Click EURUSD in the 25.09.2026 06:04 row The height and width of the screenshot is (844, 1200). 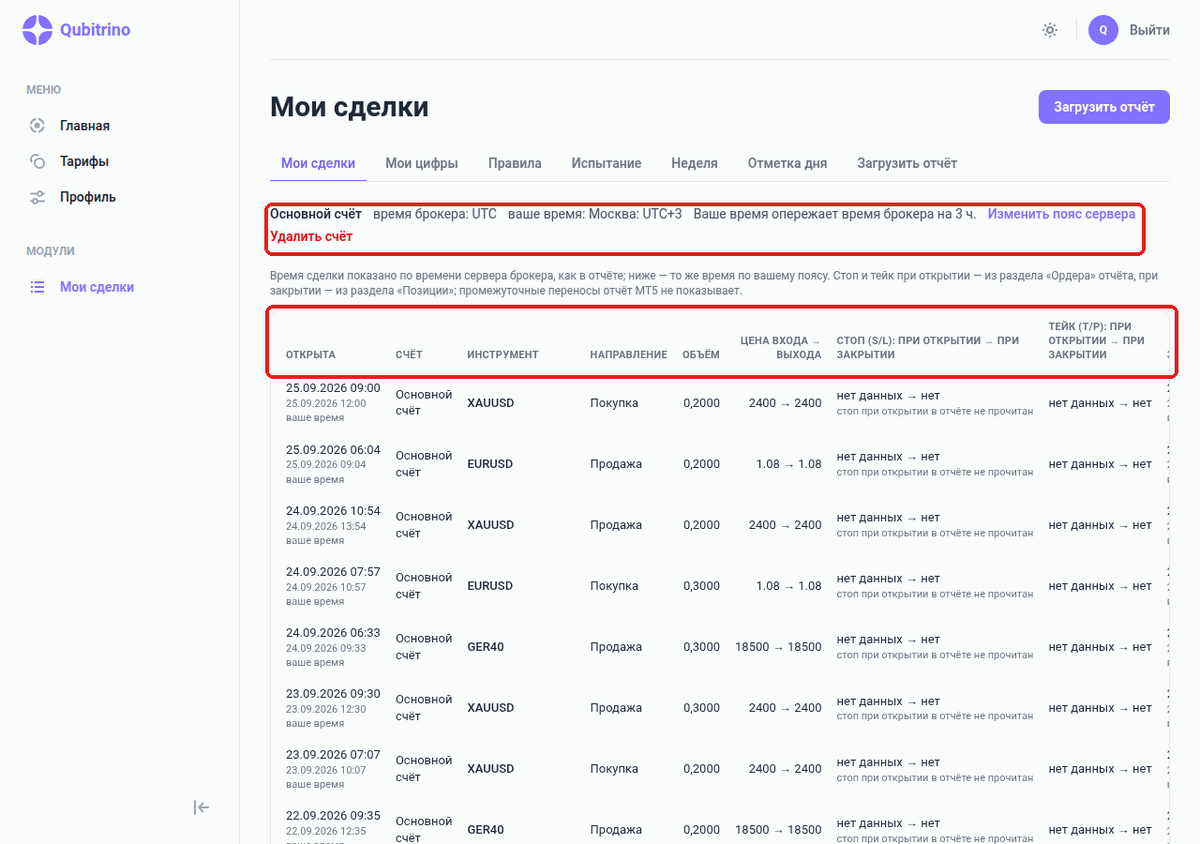tap(490, 464)
